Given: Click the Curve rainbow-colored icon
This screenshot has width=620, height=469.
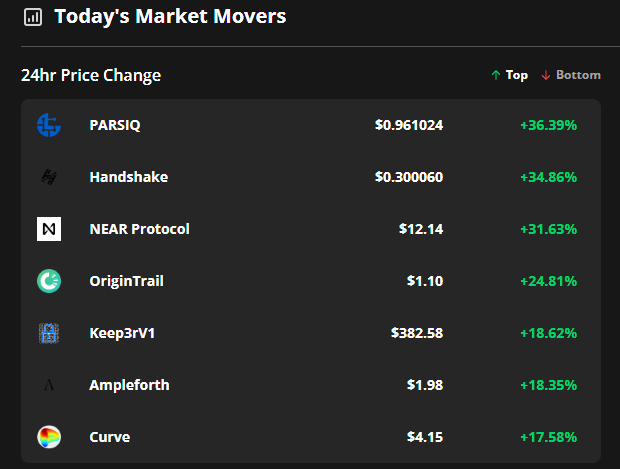Looking at the screenshot, I should [49, 437].
